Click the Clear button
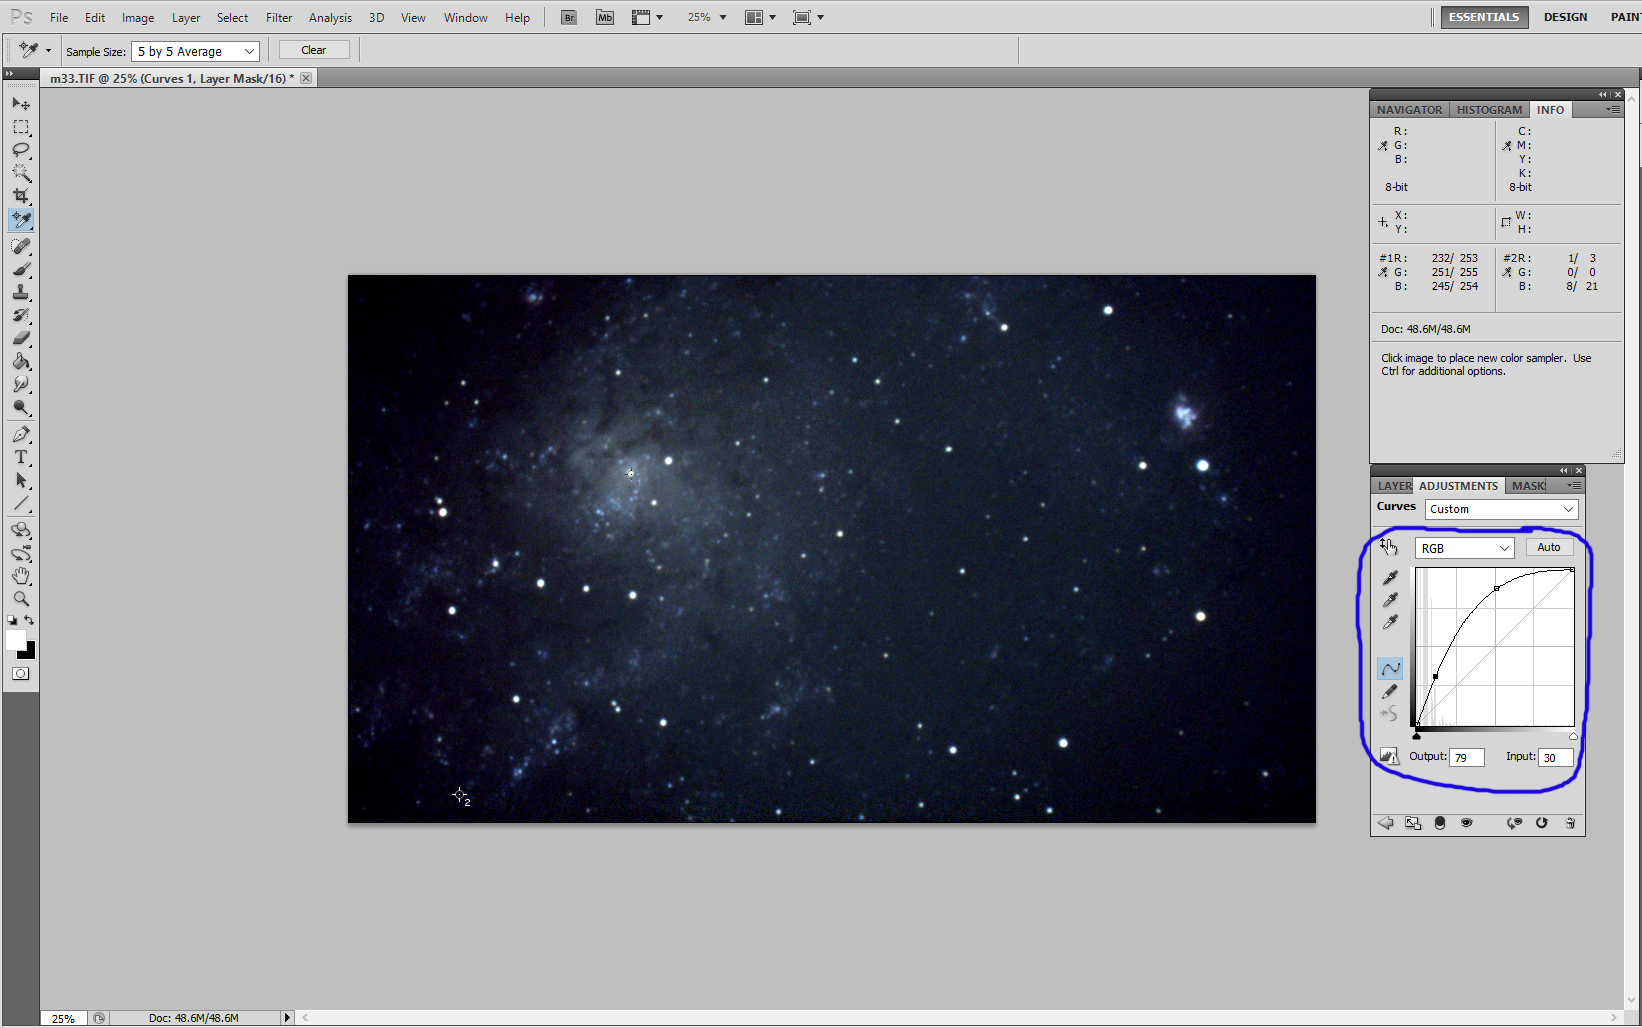 pos(314,50)
